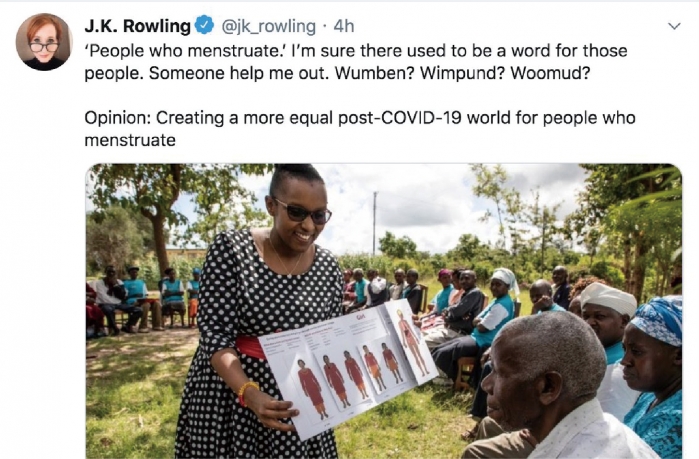
Task: Click the word 'Wimpund?' in the tweet
Action: tap(462, 73)
